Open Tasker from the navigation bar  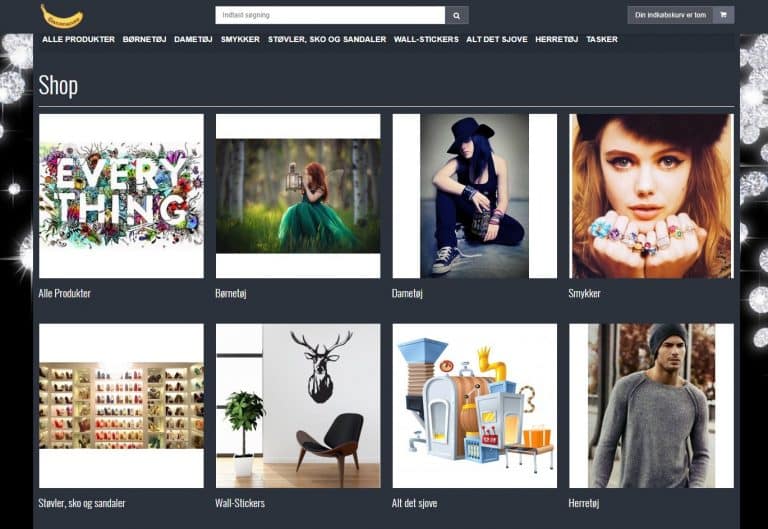tap(602, 39)
